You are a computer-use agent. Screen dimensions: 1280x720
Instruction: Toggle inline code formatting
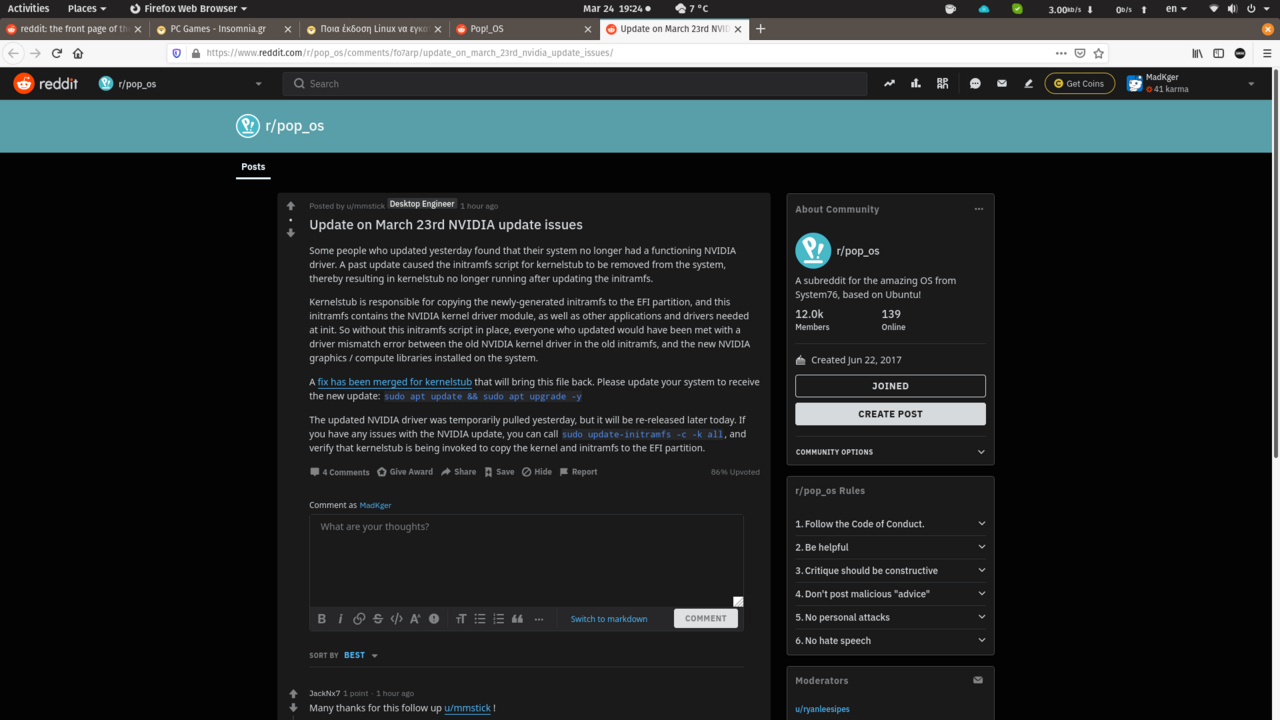[397, 619]
